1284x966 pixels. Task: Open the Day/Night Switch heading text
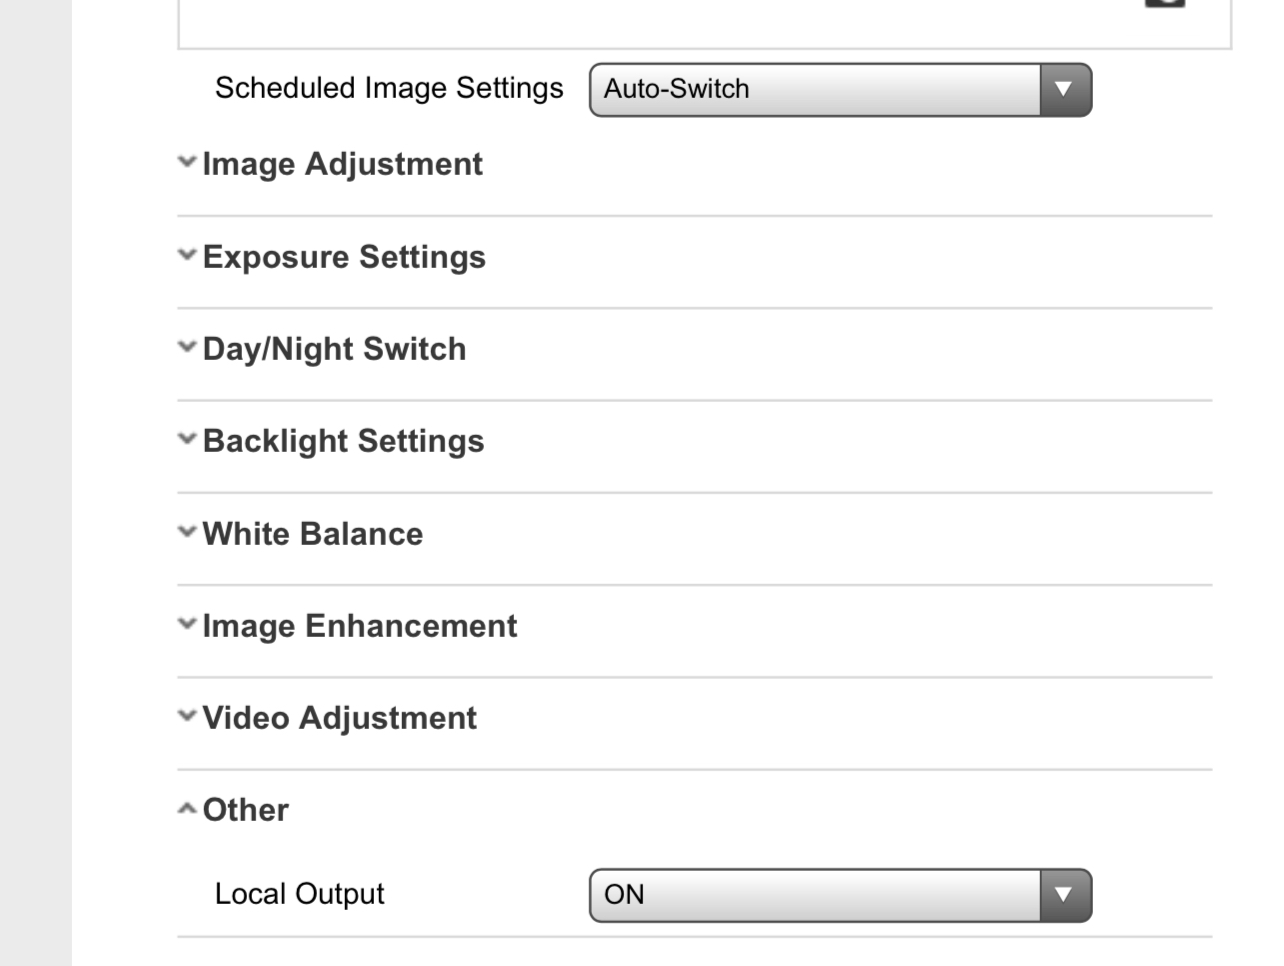[334, 349]
